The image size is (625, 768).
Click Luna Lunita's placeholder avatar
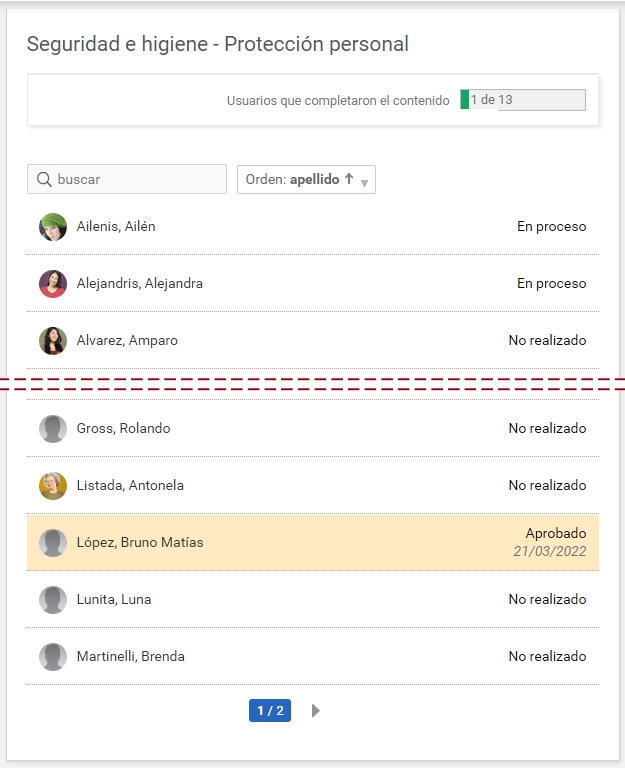(53, 600)
